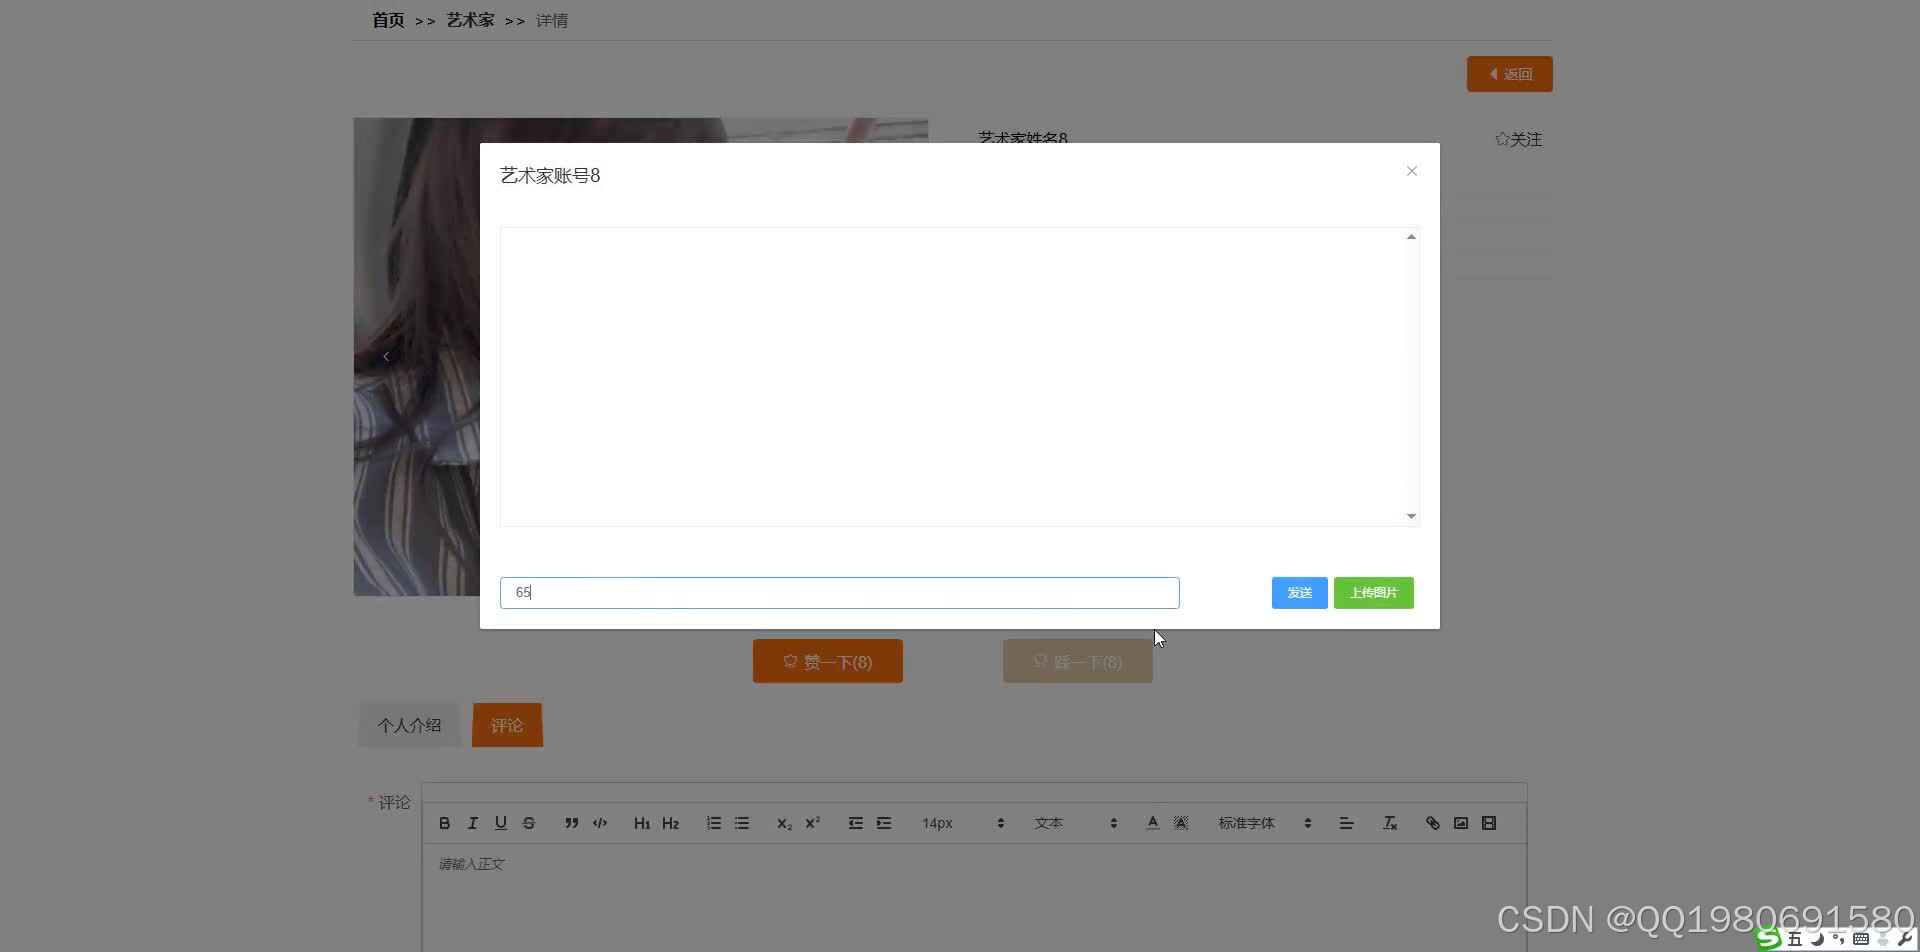Insert a video in comment editor
This screenshot has width=1920, height=952.
pos(1489,823)
